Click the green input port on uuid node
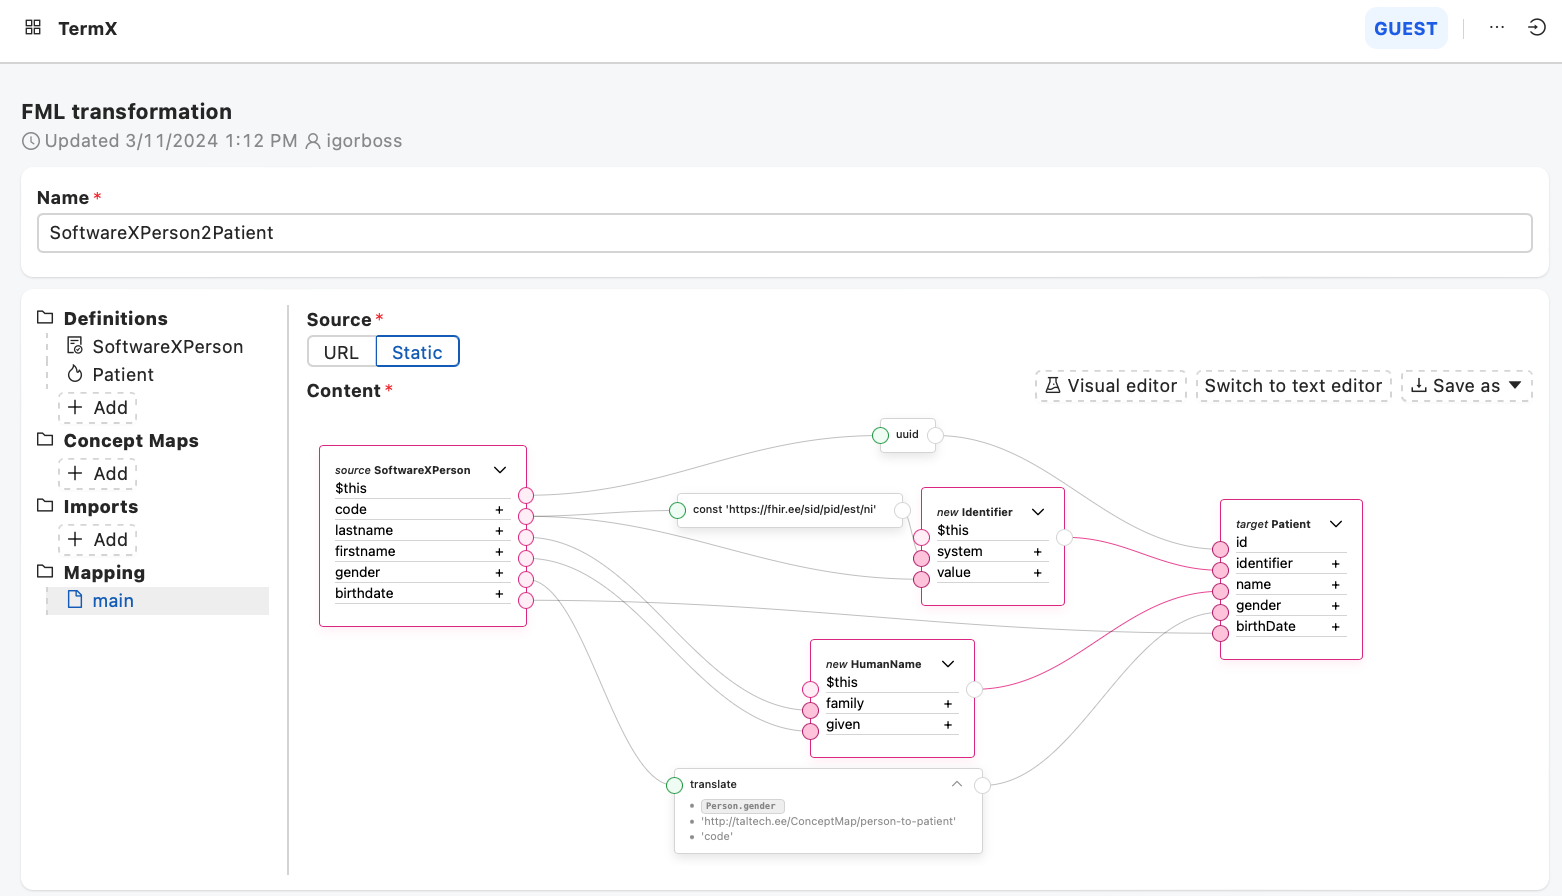 point(880,435)
